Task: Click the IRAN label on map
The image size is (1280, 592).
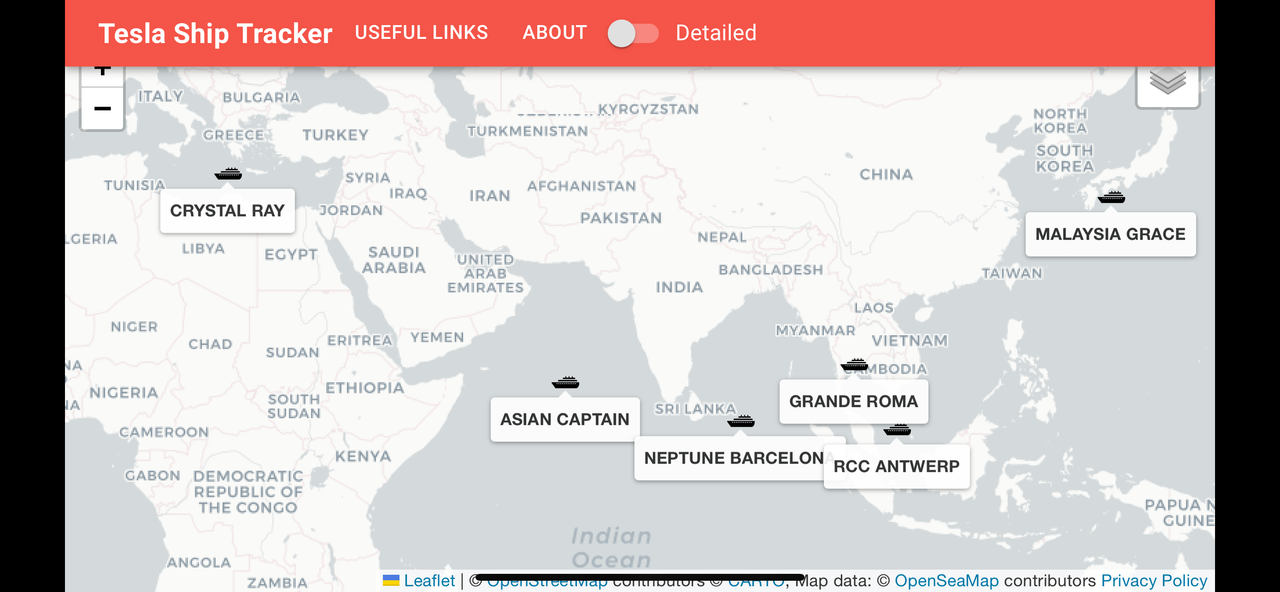Action: click(490, 195)
